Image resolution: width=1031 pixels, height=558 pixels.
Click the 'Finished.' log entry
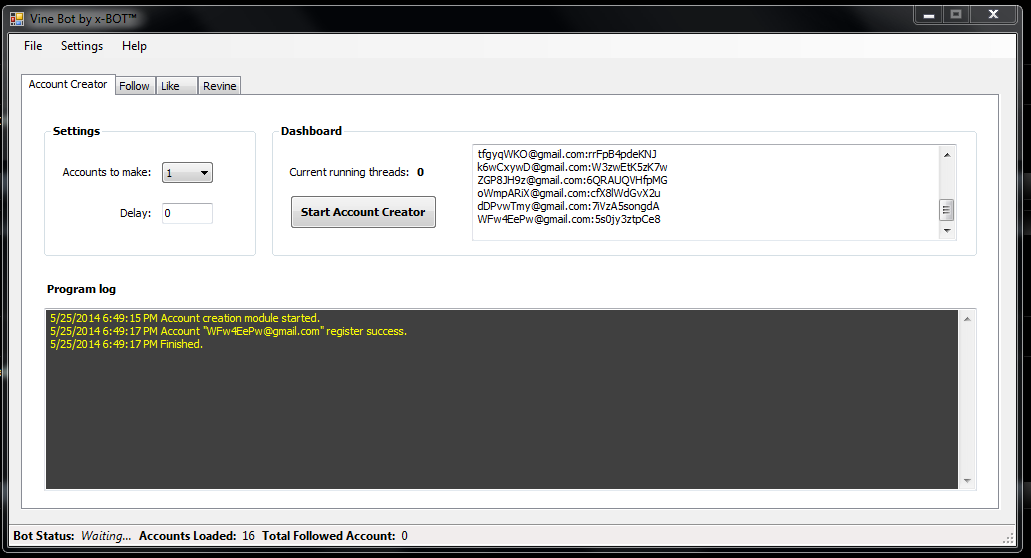(x=126, y=344)
